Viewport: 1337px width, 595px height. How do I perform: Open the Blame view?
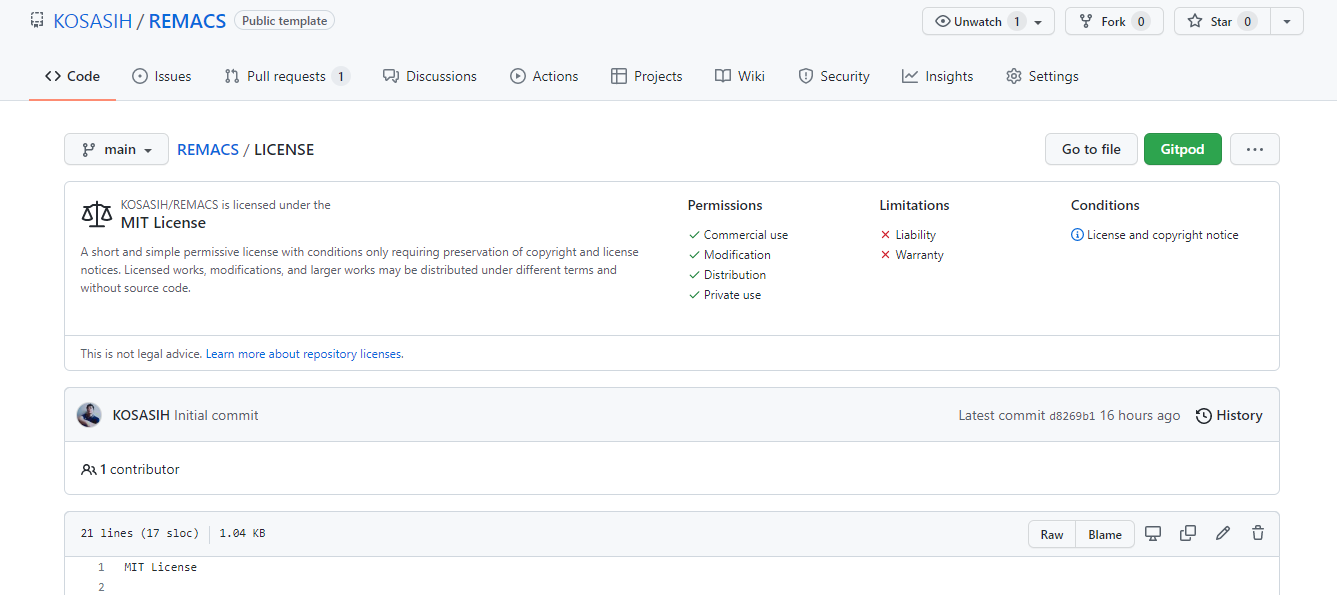click(1105, 534)
